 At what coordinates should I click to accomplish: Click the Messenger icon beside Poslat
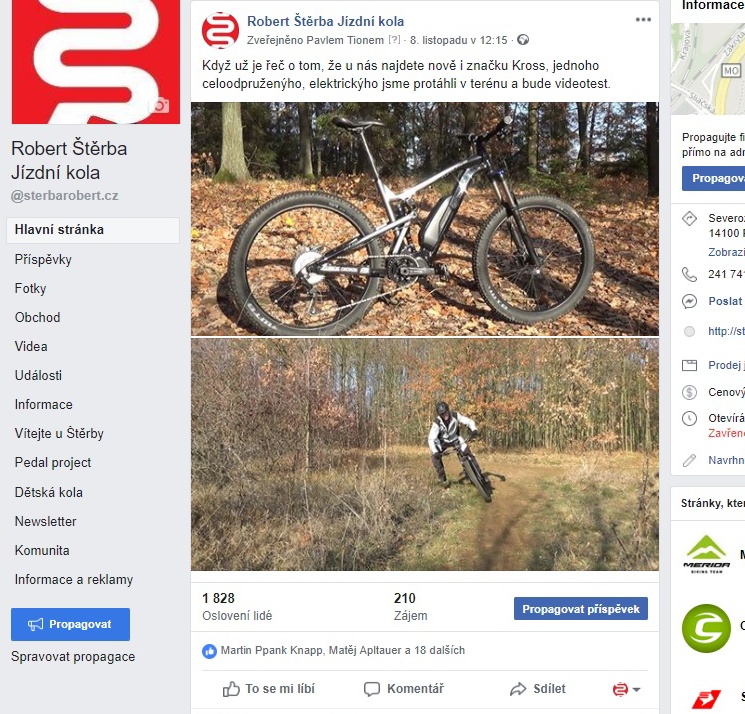689,301
